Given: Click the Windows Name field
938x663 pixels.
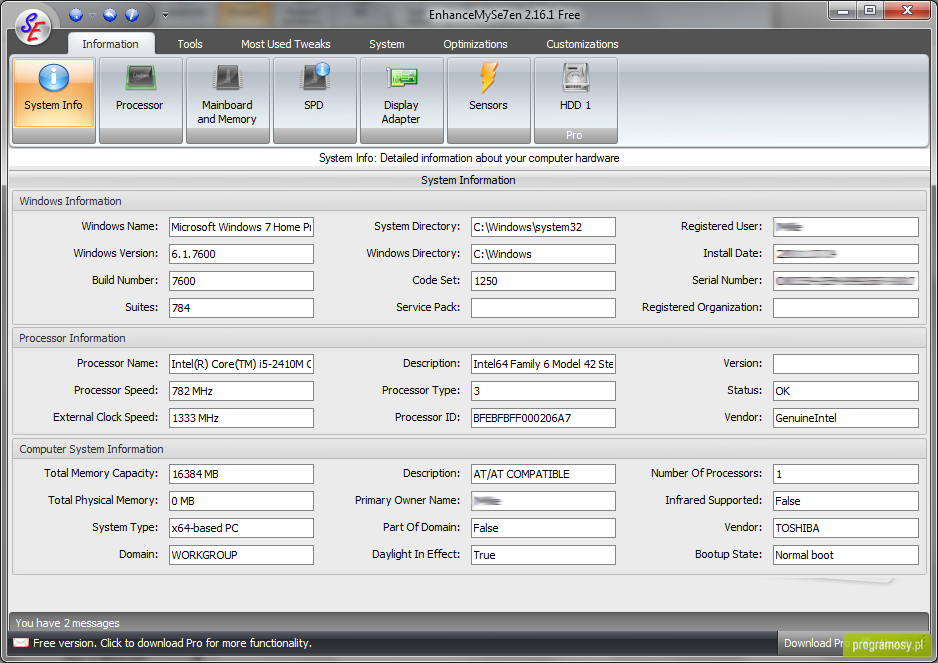Looking at the screenshot, I should [x=241, y=227].
